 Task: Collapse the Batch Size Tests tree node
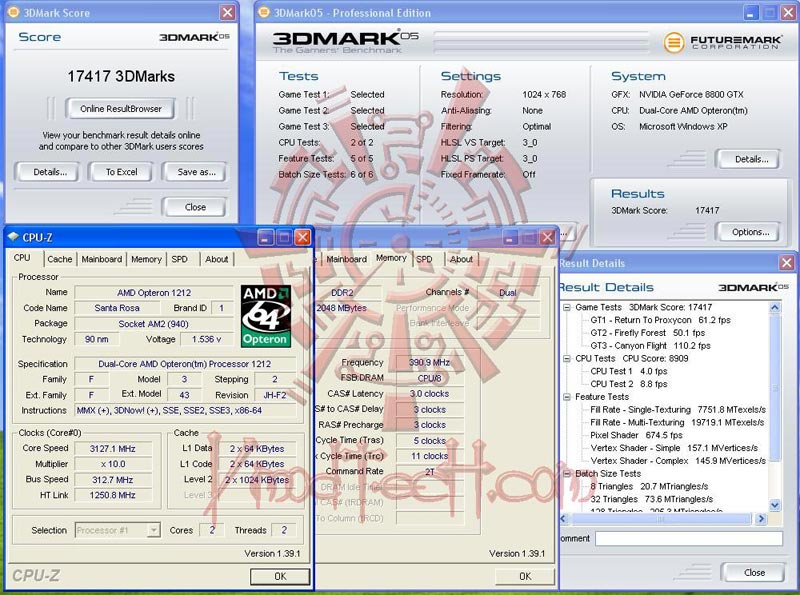click(x=567, y=474)
